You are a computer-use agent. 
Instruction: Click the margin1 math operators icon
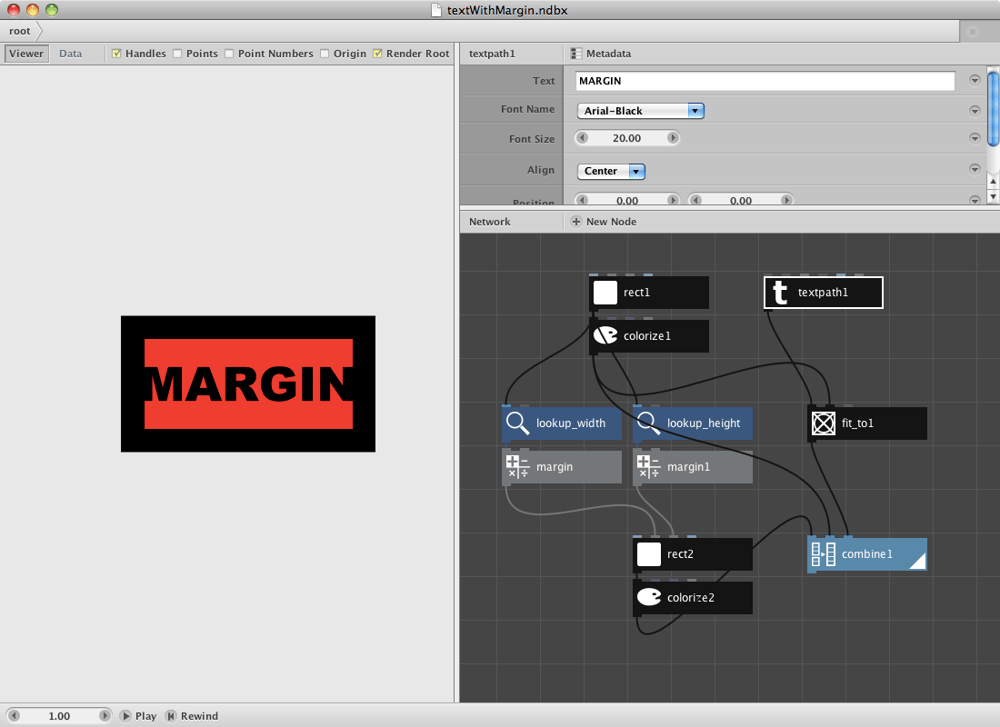click(x=649, y=467)
